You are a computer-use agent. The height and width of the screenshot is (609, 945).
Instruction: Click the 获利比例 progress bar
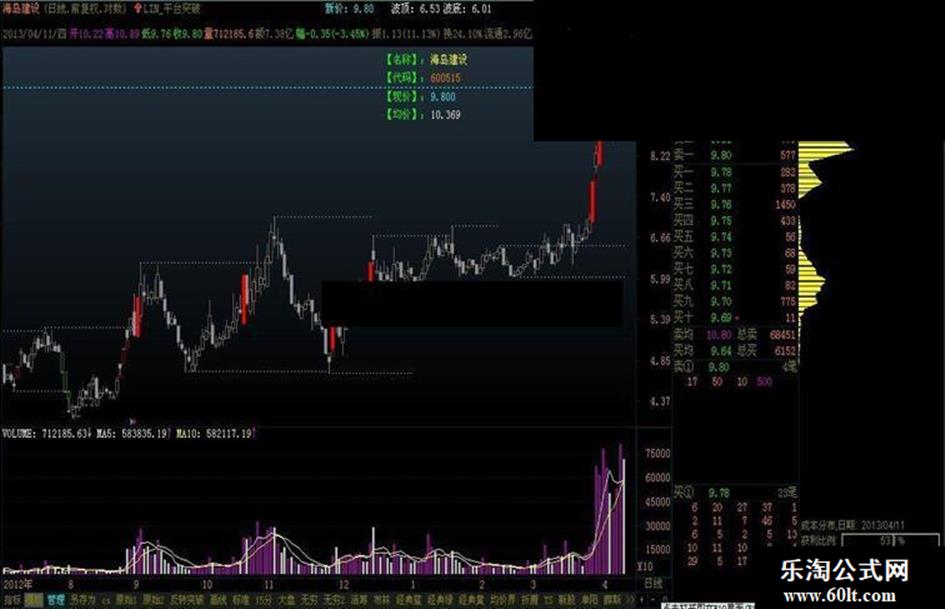890,541
